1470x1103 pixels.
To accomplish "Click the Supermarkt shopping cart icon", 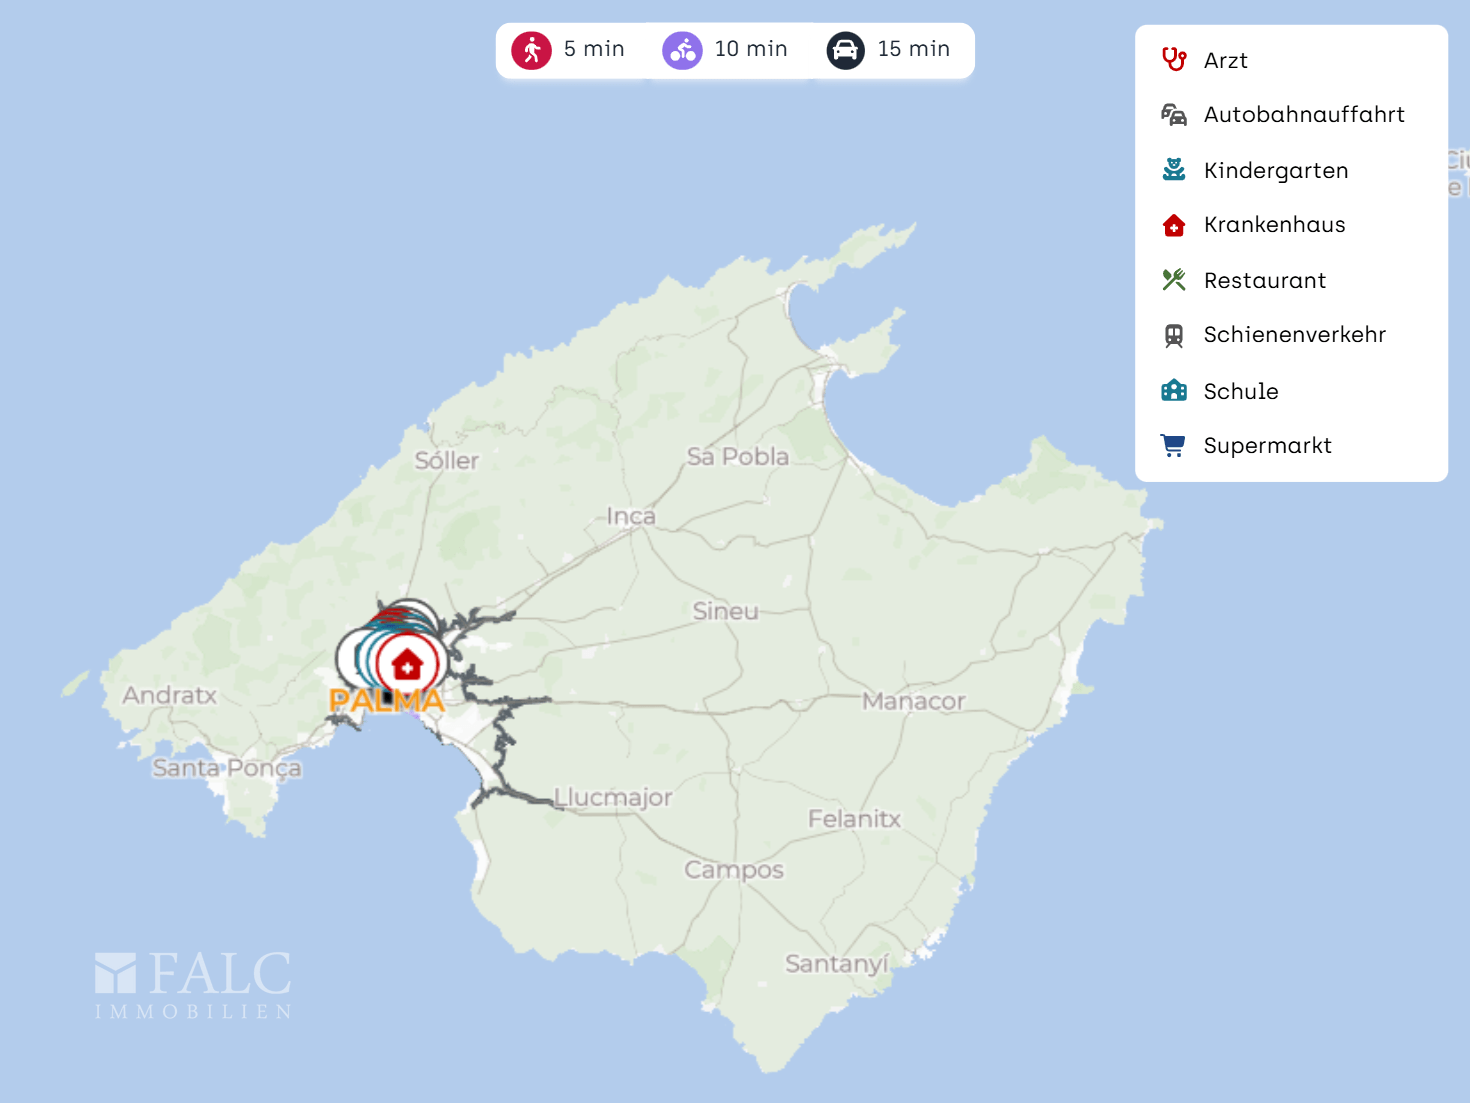I will 1174,446.
